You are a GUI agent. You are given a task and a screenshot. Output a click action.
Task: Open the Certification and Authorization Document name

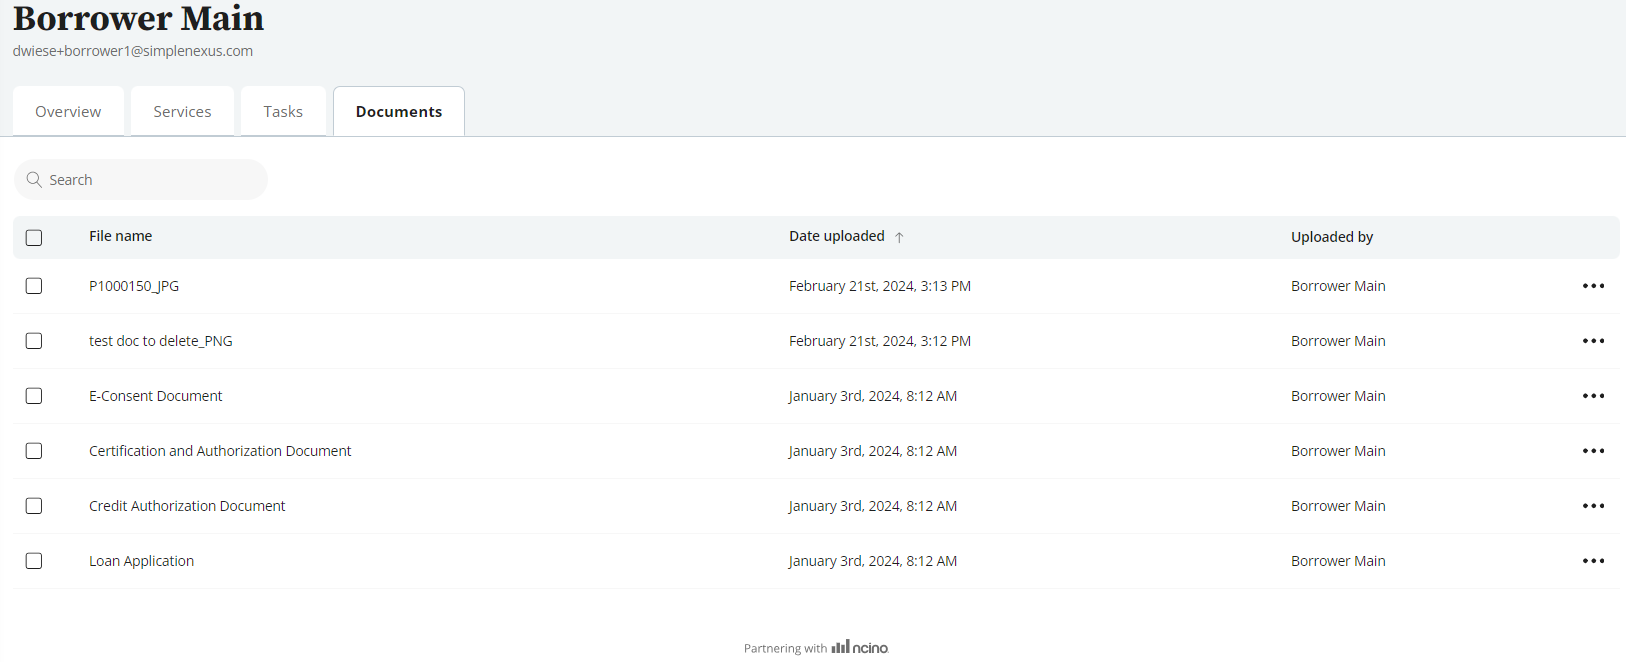point(220,451)
